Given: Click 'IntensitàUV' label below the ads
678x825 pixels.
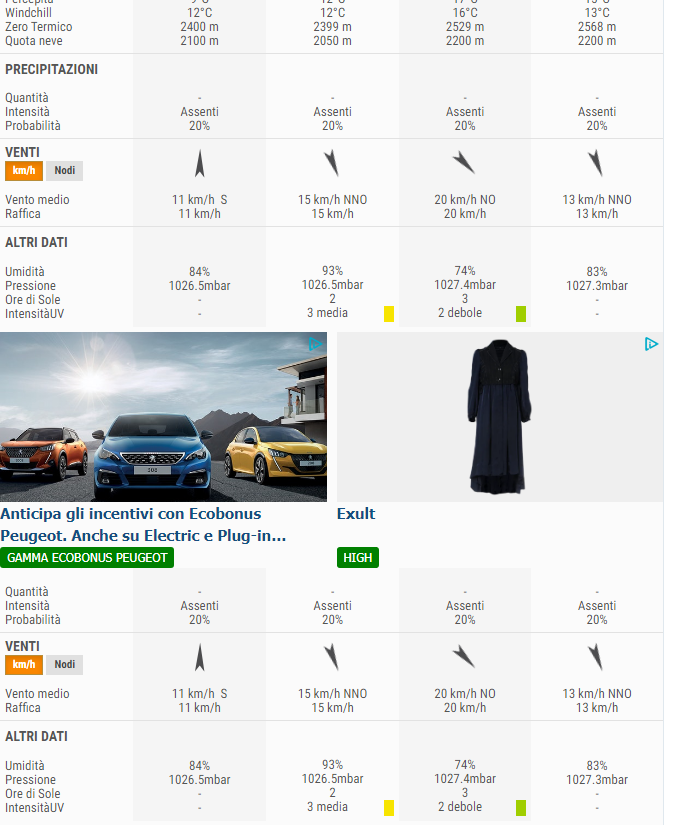Looking at the screenshot, I should point(35,808).
